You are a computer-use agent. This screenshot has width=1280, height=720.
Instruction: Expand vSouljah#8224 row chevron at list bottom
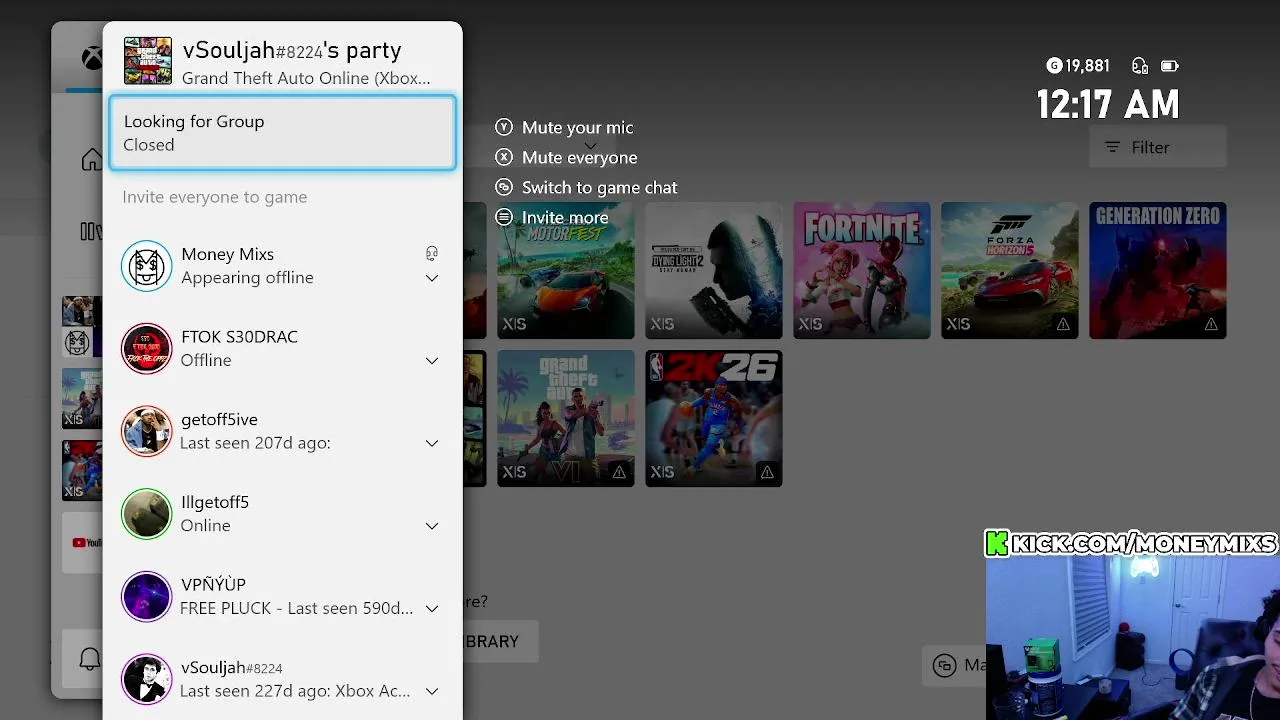click(x=432, y=691)
